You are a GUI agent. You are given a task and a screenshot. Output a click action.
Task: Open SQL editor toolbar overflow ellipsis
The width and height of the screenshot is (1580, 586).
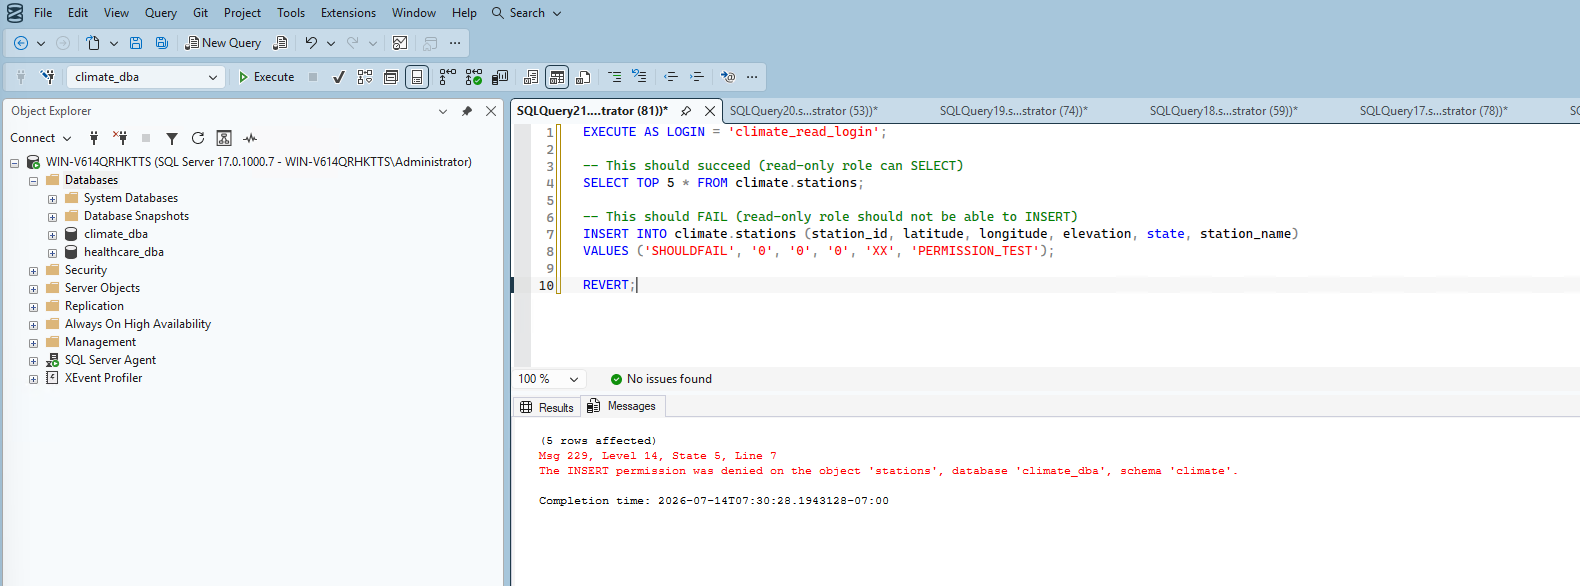752,77
